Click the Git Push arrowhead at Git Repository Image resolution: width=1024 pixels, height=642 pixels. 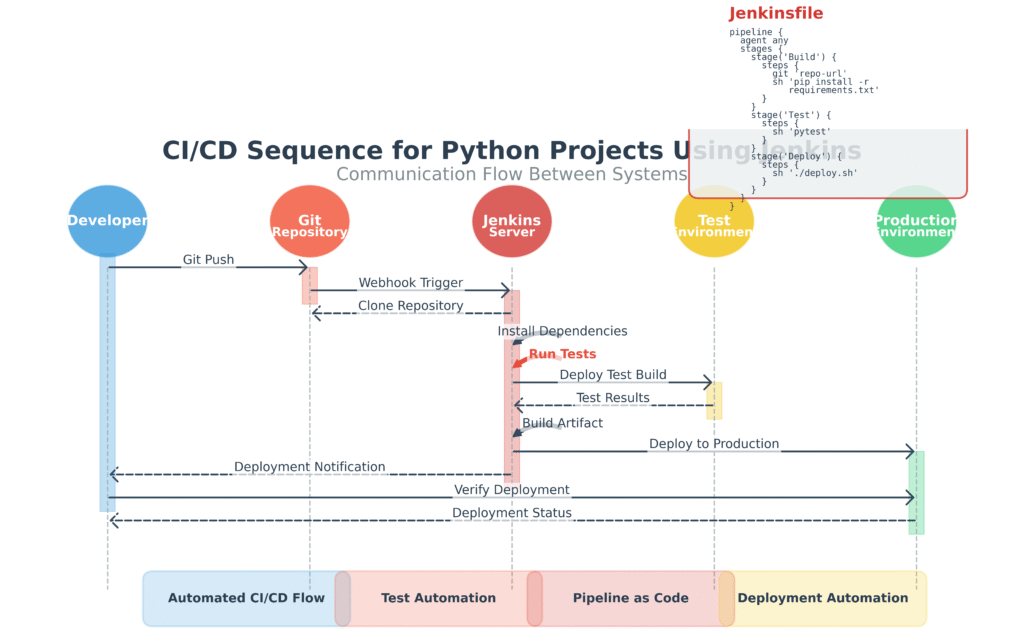(303, 267)
